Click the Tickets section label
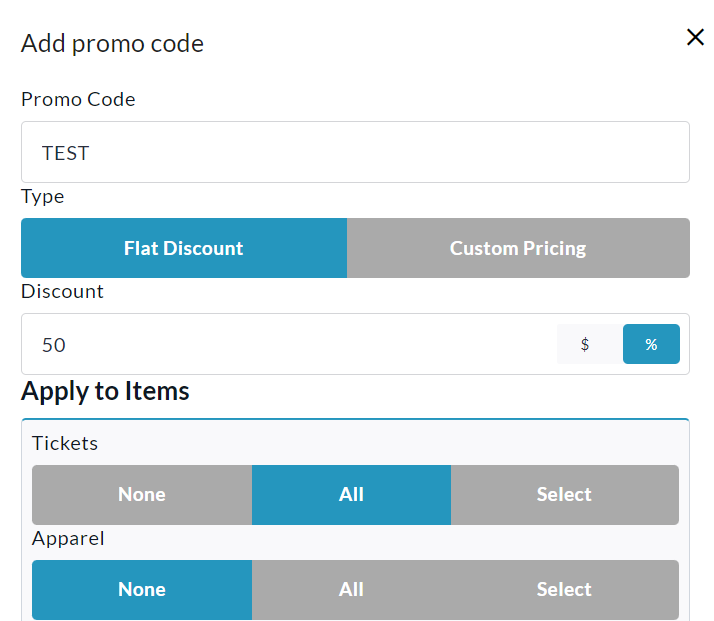This screenshot has width=714, height=621. pos(65,443)
